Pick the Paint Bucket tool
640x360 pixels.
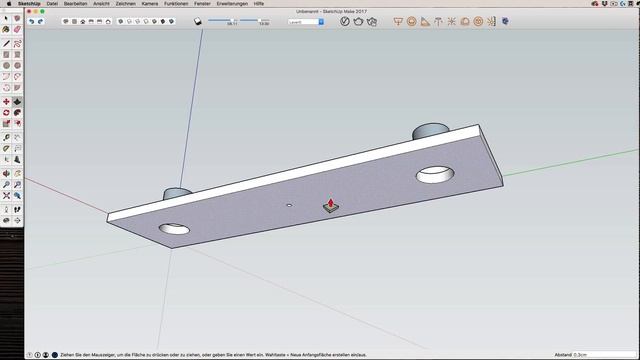tap(6, 29)
